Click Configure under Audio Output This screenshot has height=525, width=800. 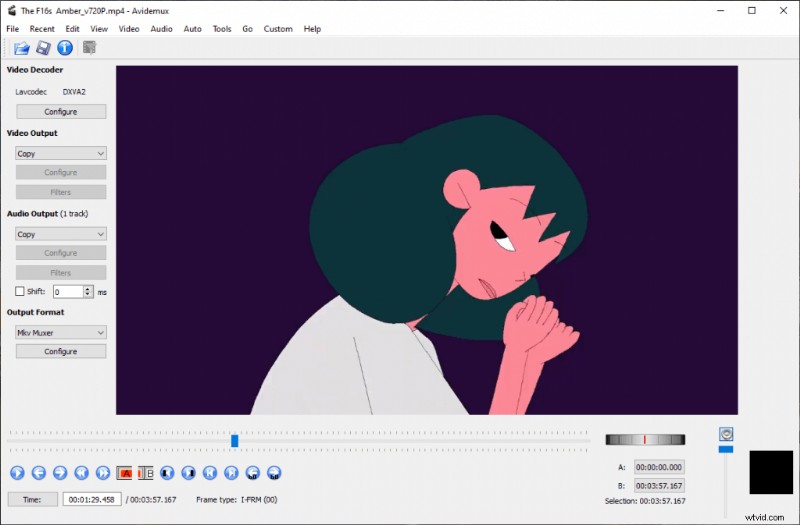pyautogui.click(x=61, y=253)
